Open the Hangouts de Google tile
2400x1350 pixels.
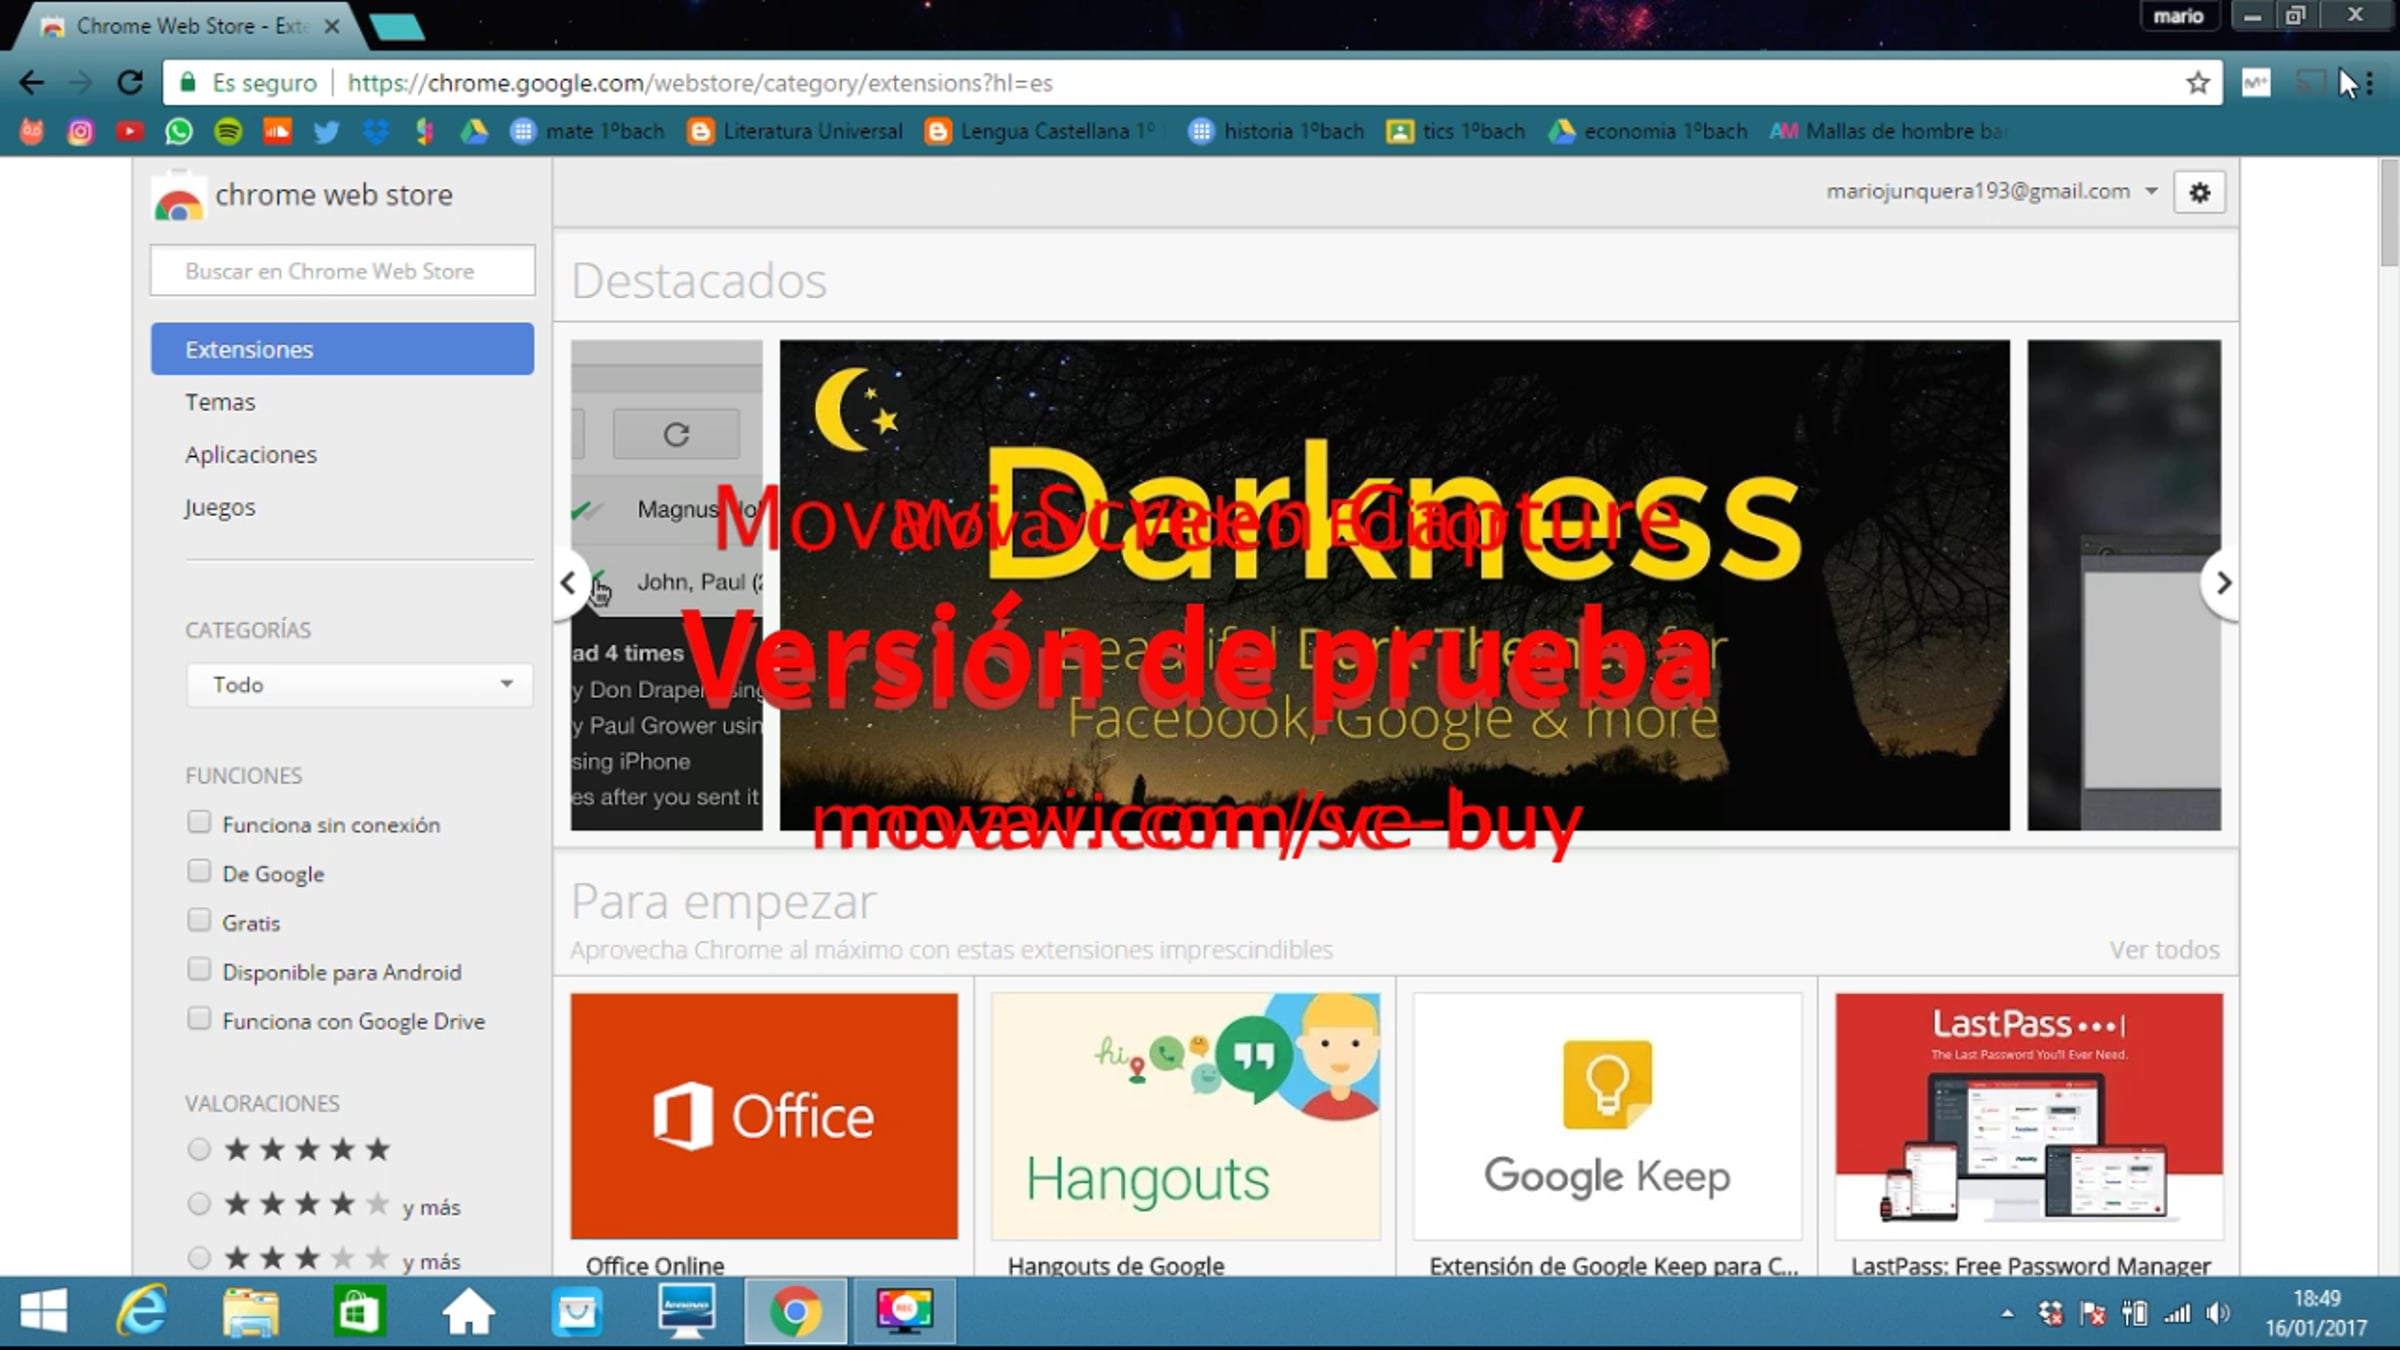1186,1116
